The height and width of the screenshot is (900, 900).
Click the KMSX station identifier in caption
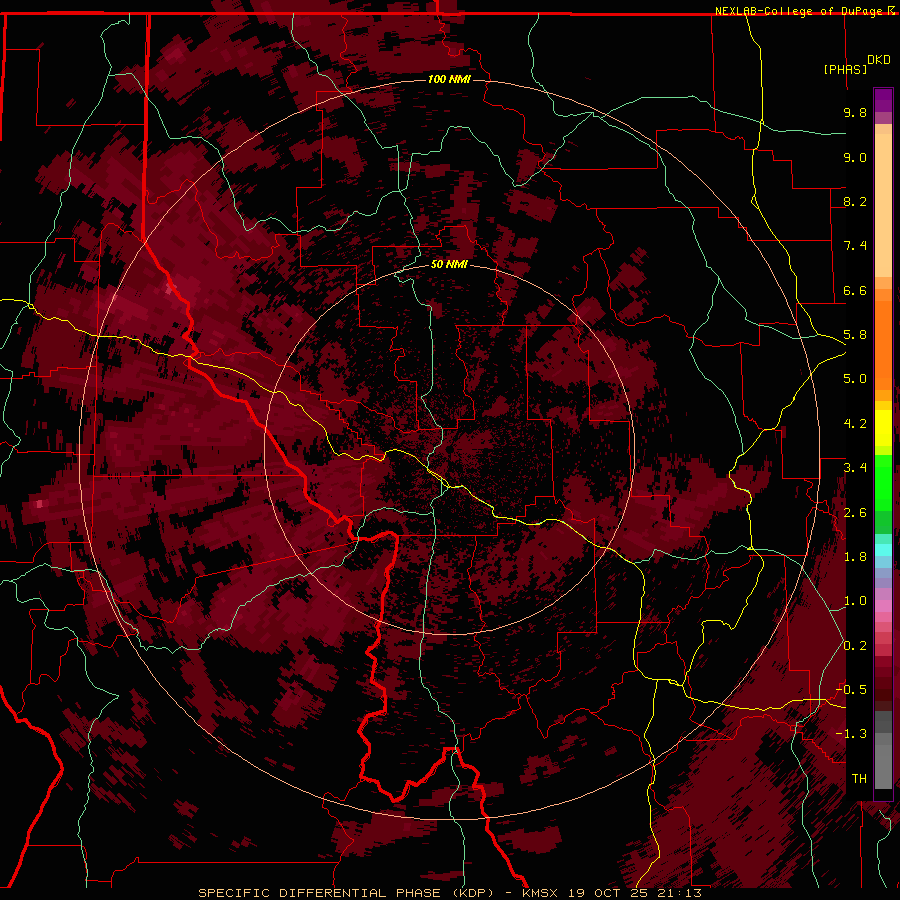[x=542, y=893]
